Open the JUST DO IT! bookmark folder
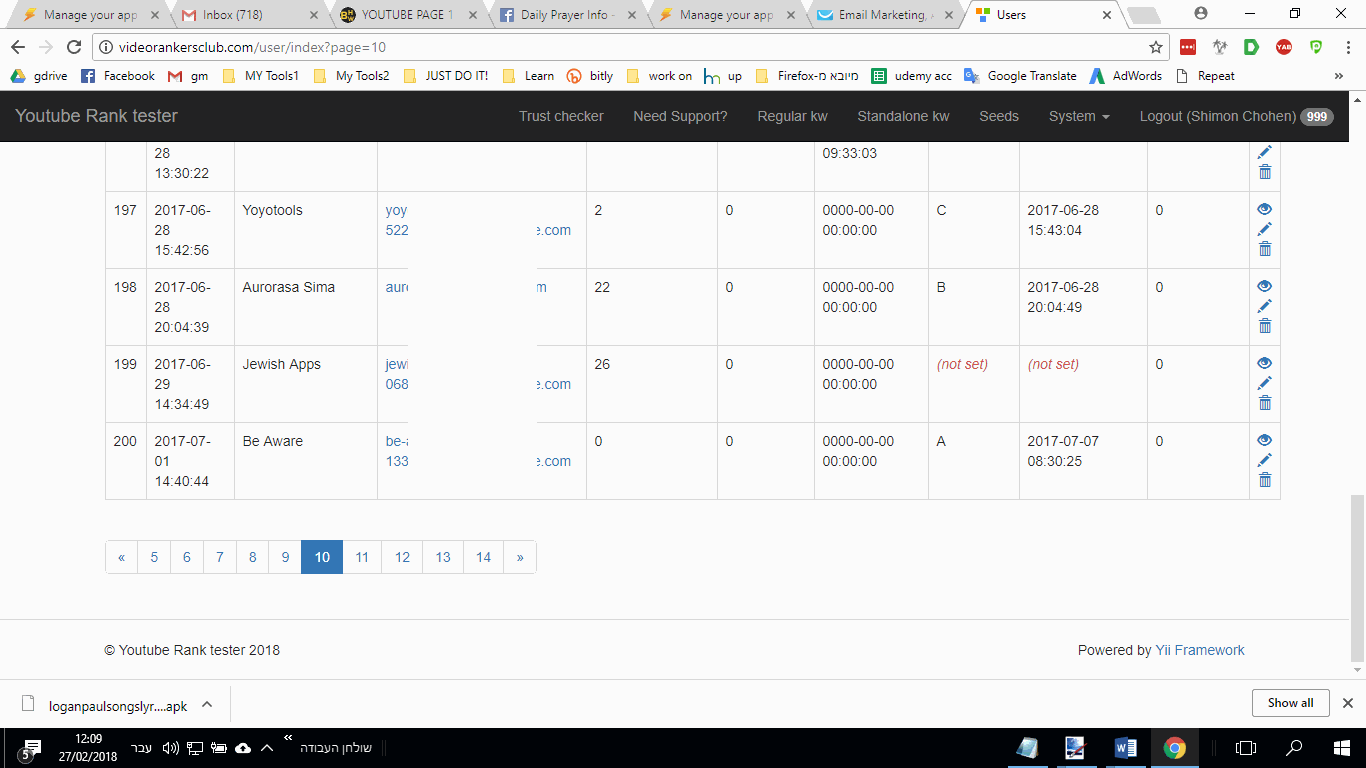This screenshot has height=768, width=1366. pyautogui.click(x=446, y=76)
